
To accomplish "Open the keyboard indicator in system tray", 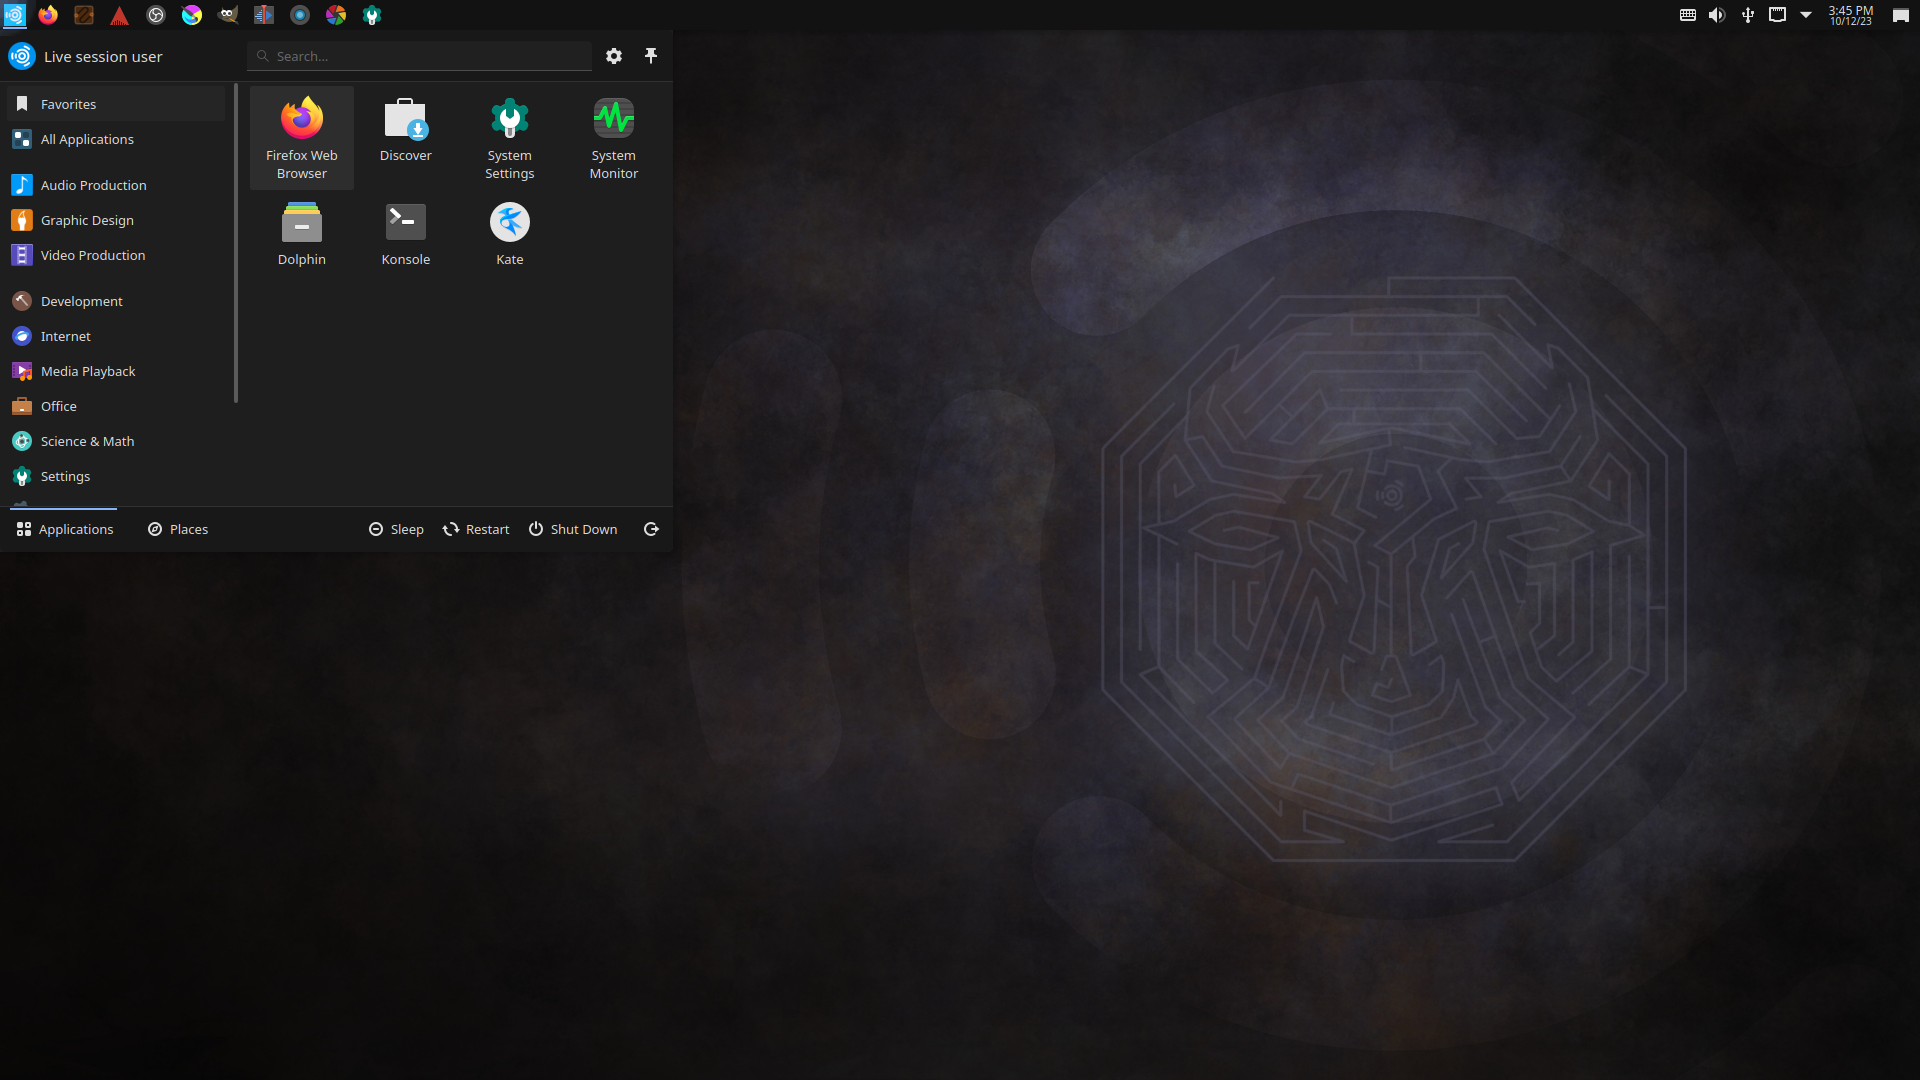I will (1688, 15).
